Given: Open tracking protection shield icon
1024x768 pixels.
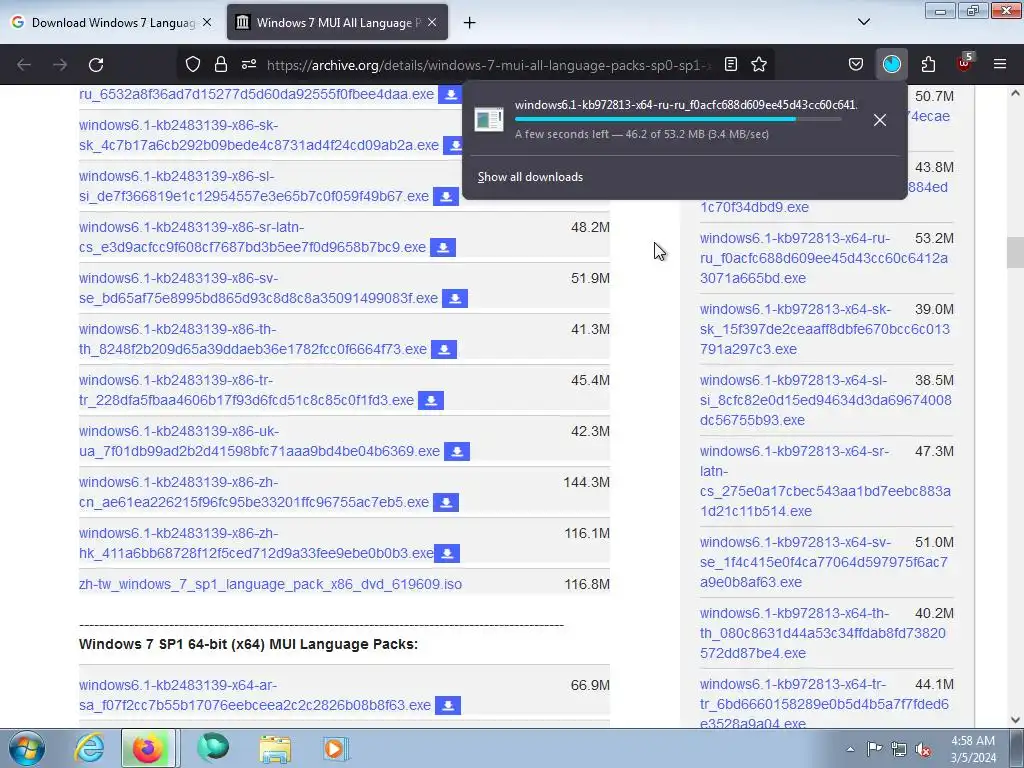Looking at the screenshot, I should pyautogui.click(x=193, y=65).
